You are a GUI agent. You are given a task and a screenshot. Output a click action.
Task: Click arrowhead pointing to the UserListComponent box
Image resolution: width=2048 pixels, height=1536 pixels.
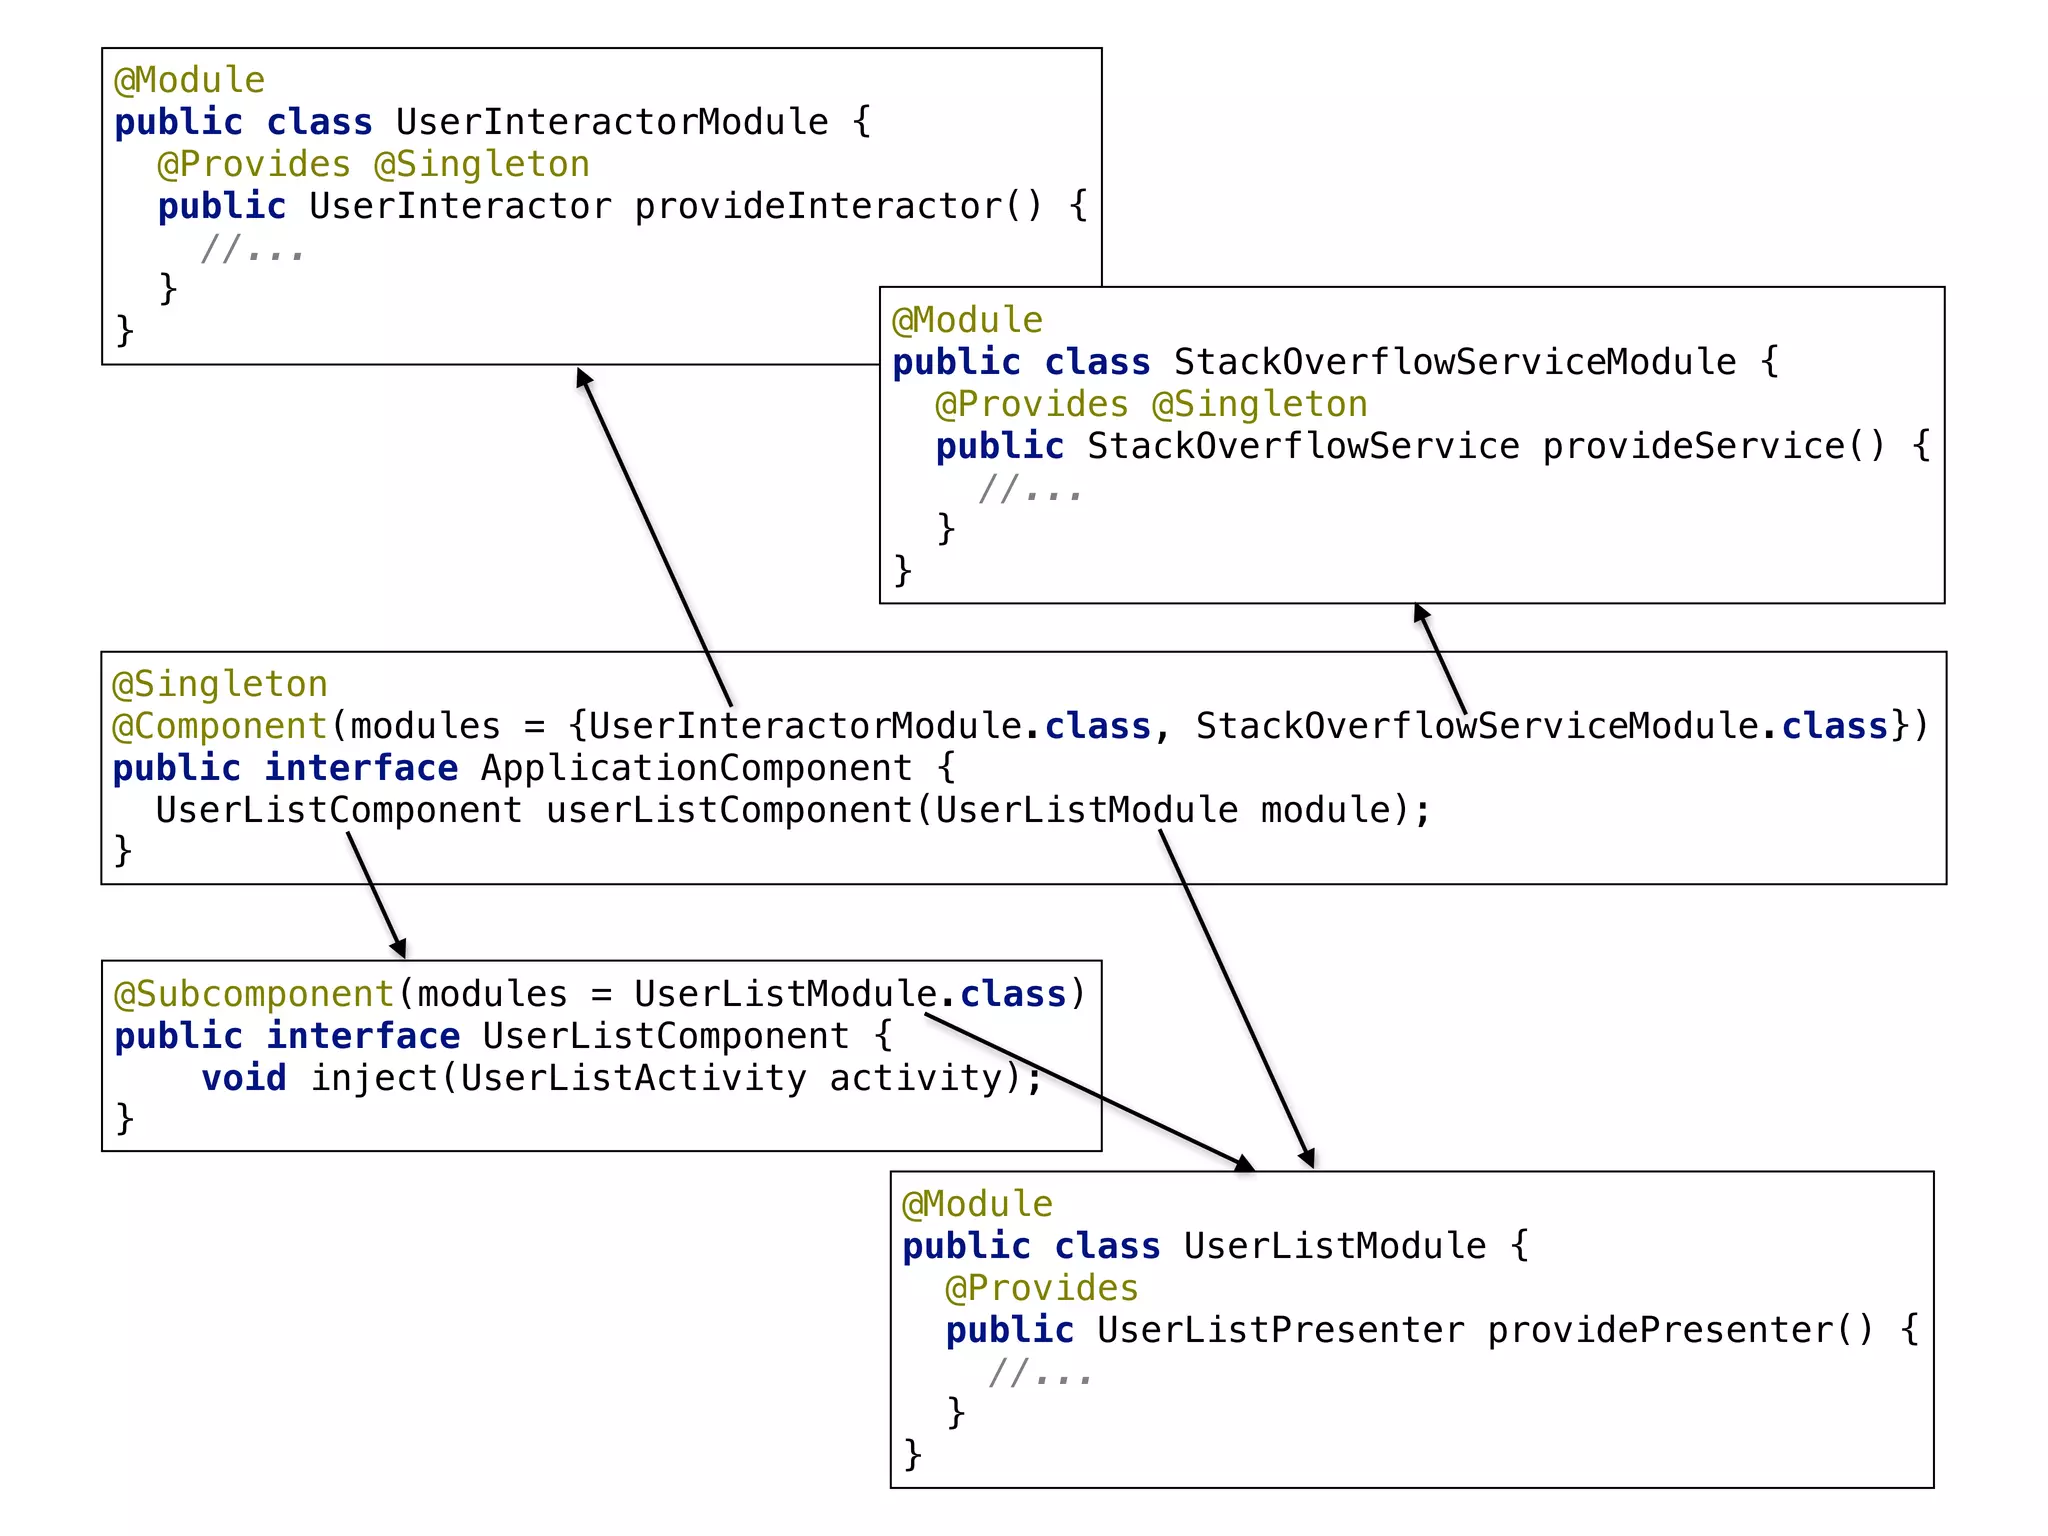tap(399, 948)
